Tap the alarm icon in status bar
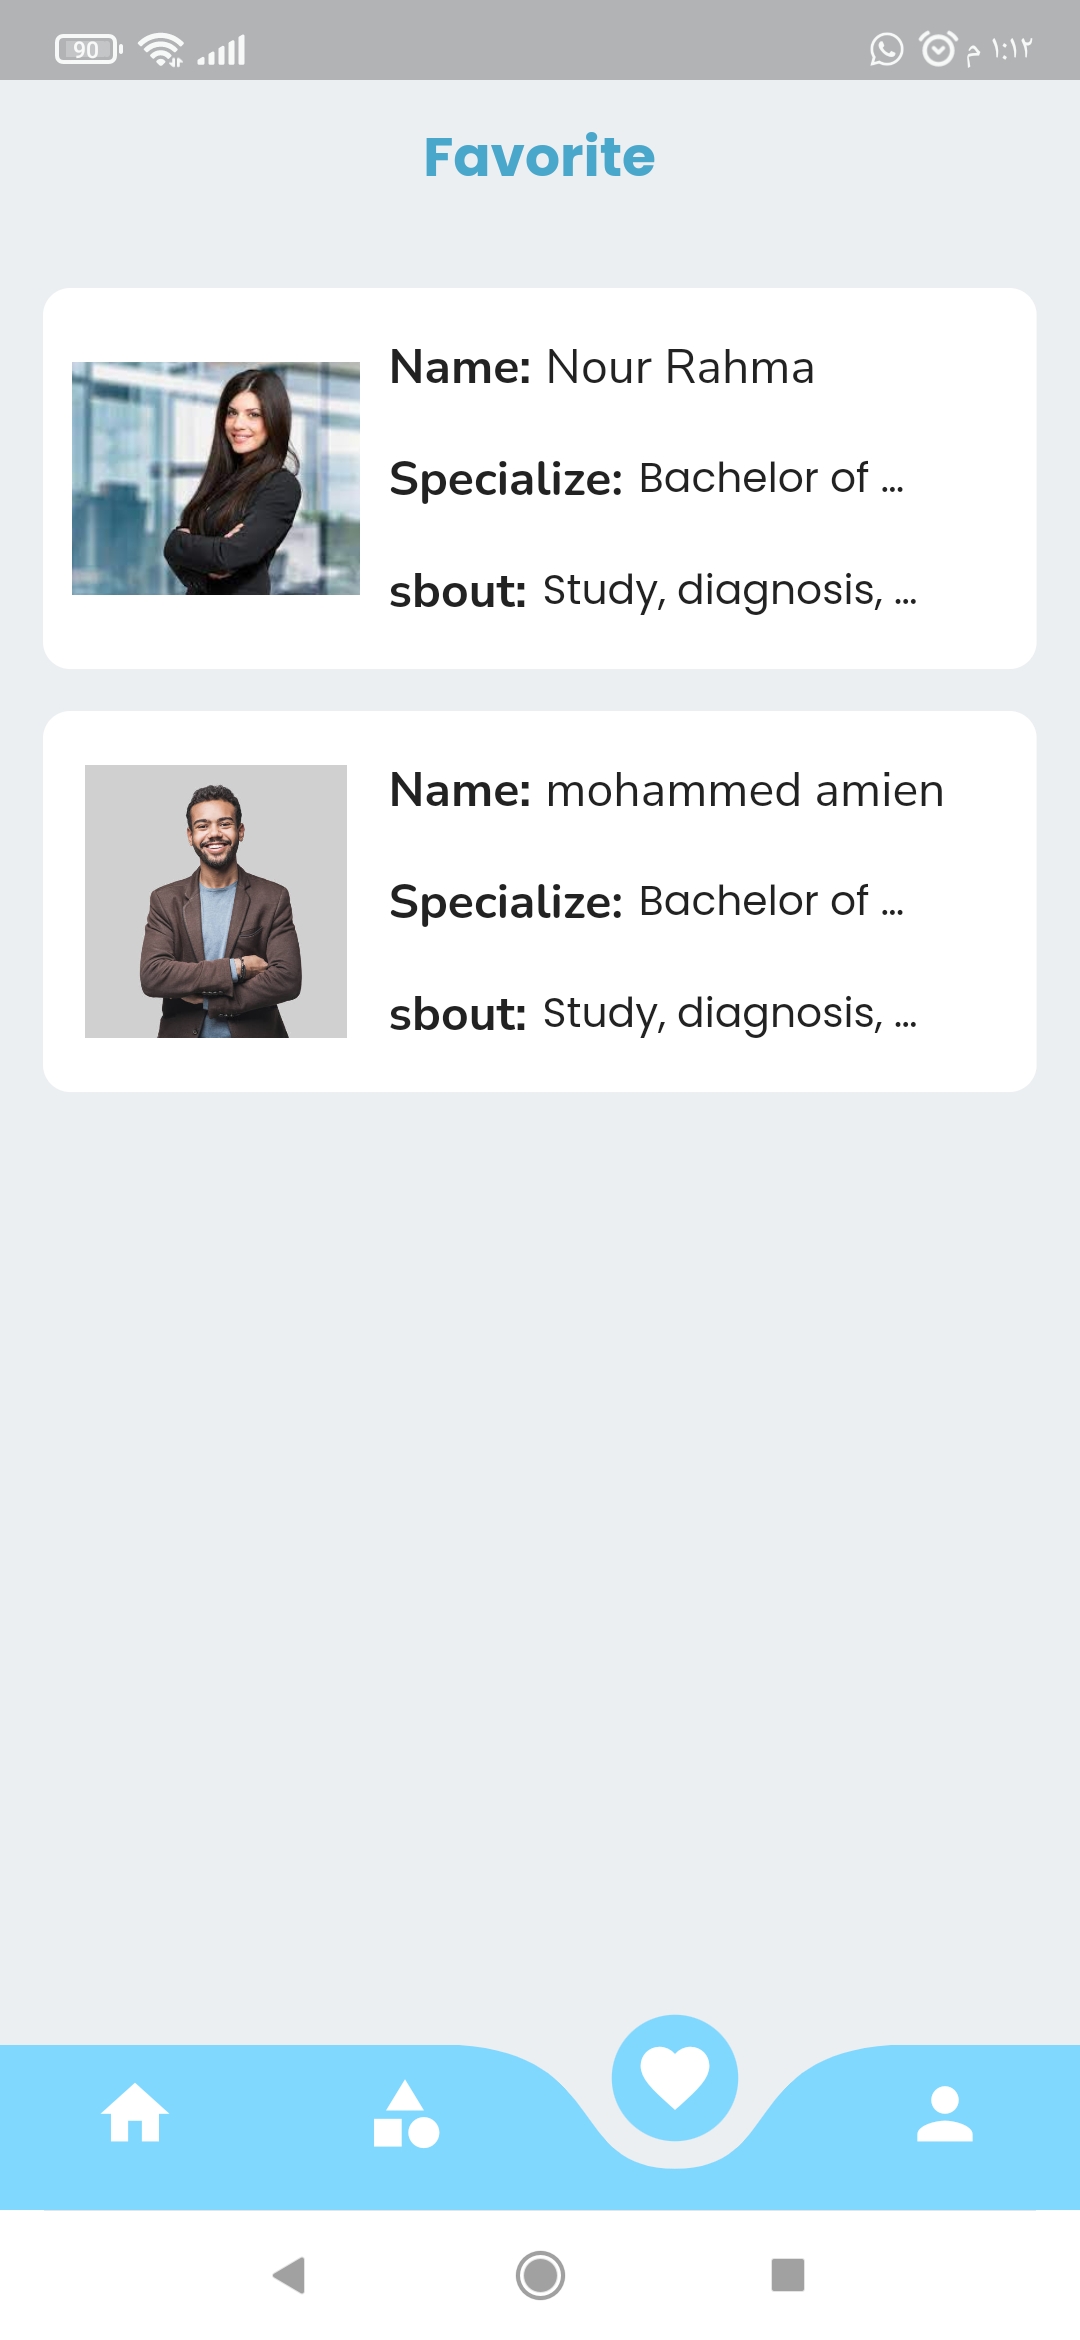The image size is (1080, 2340). (x=938, y=49)
